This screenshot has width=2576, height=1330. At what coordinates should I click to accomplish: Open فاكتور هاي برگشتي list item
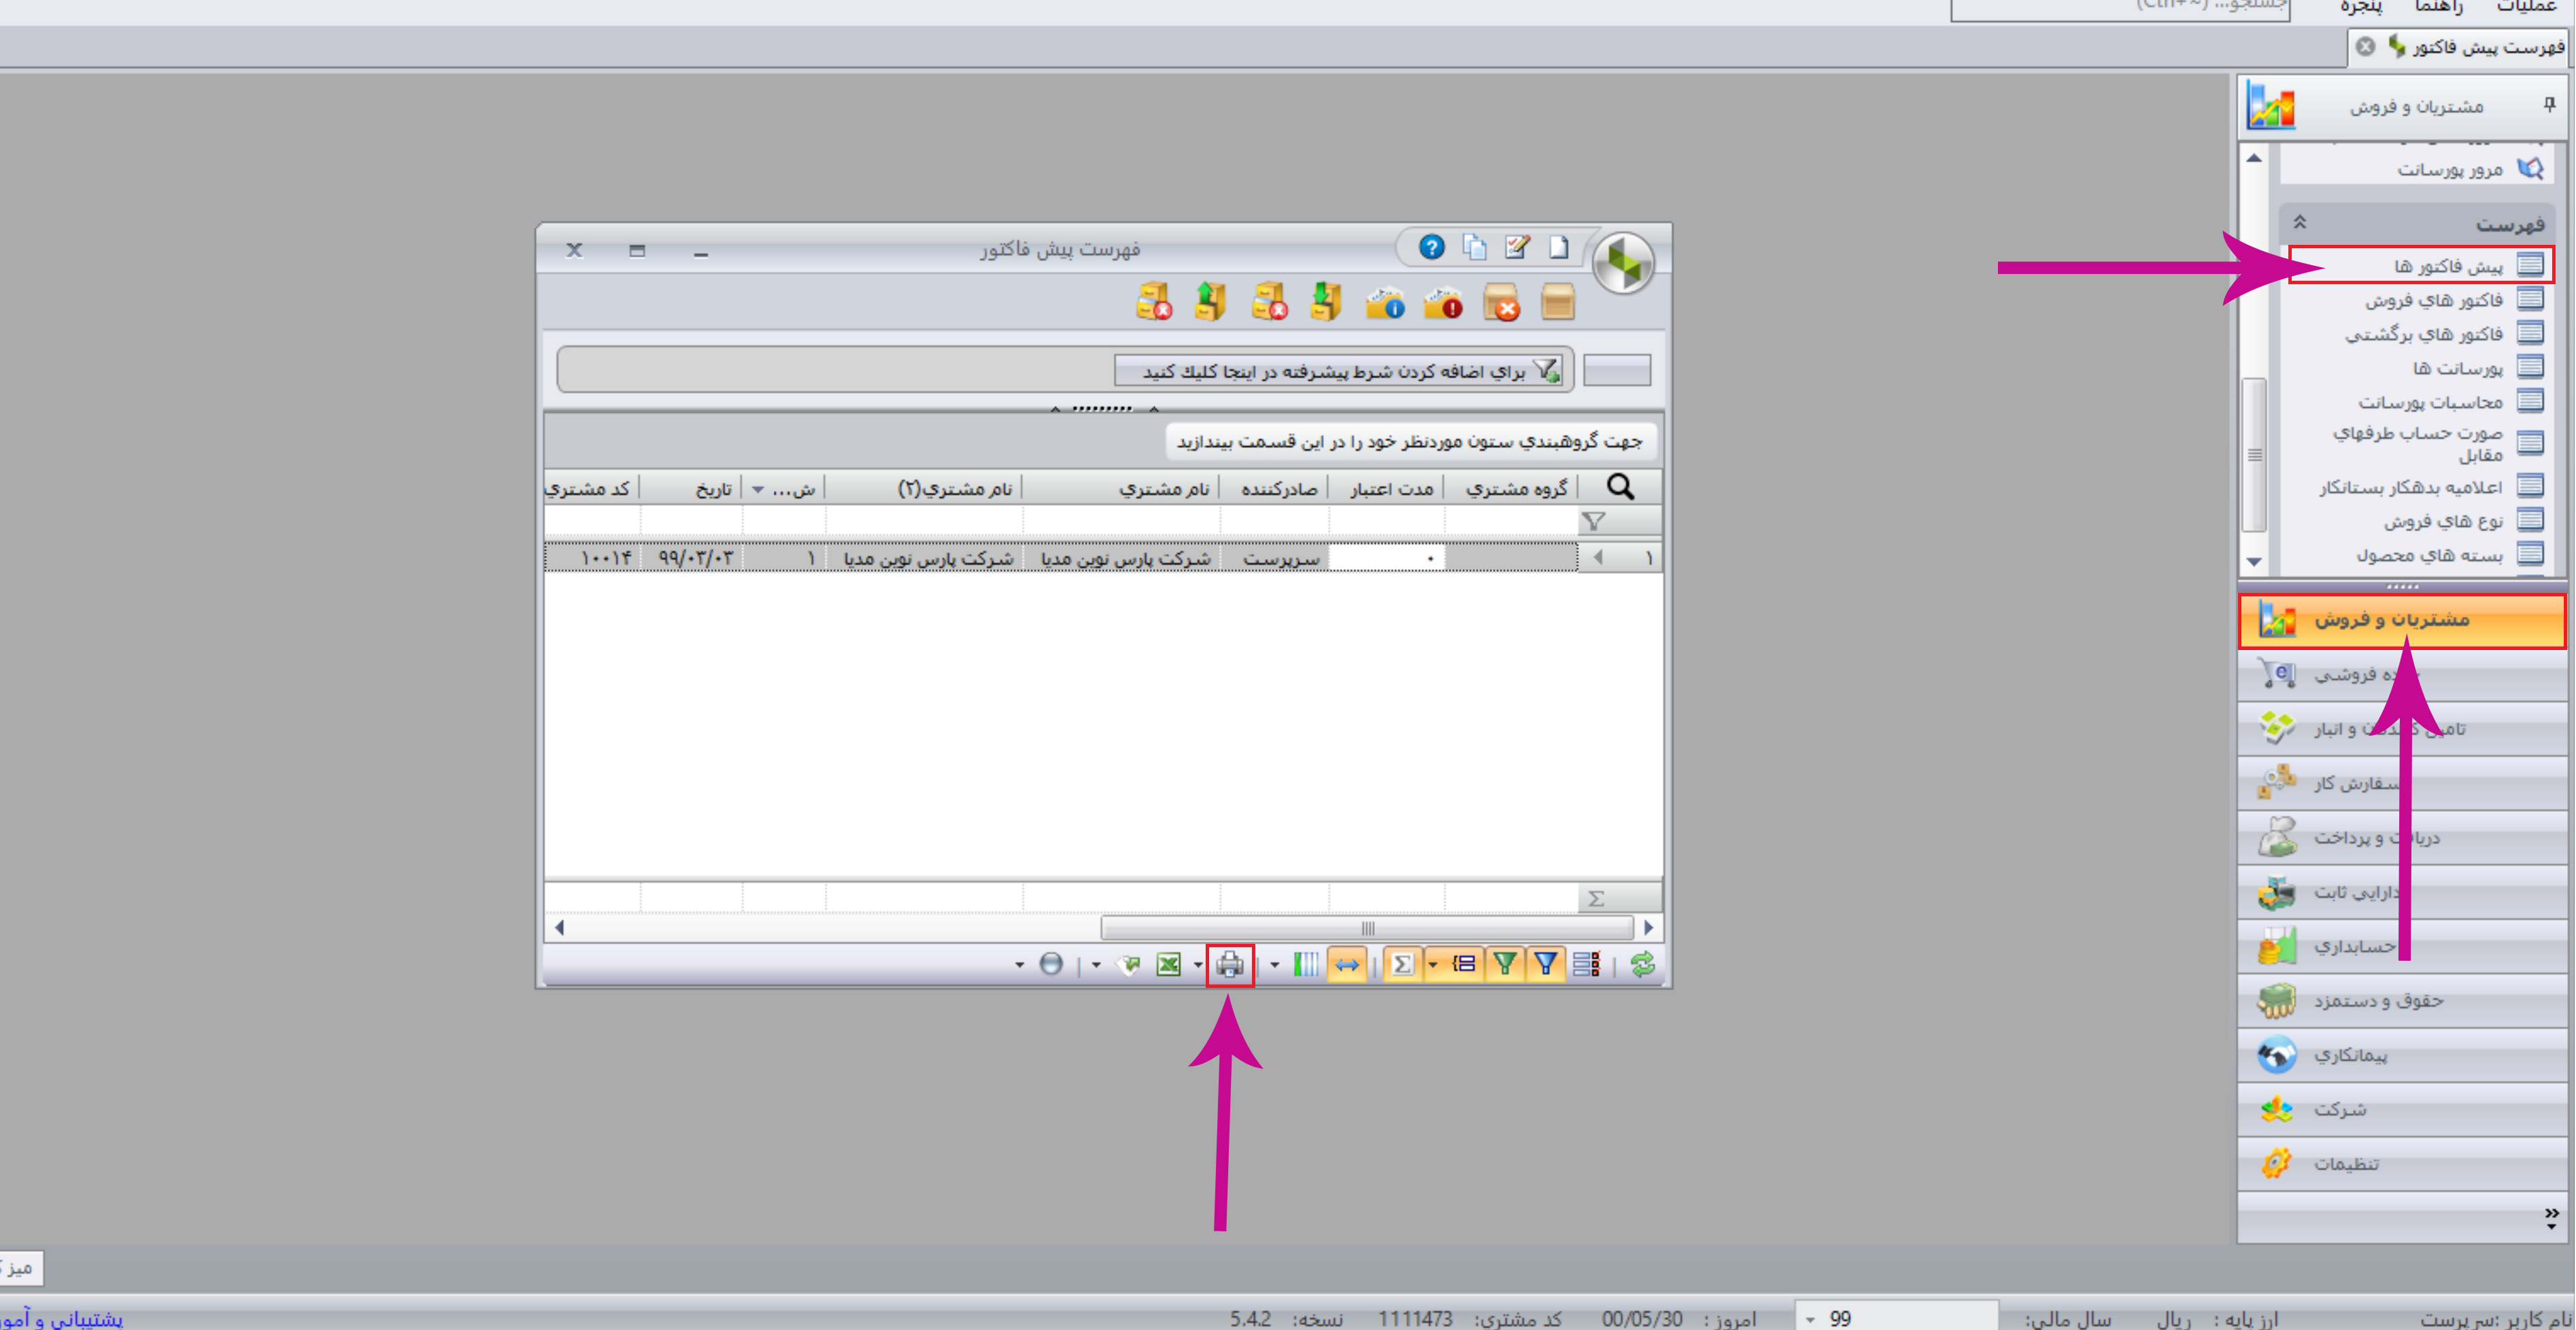coord(2424,334)
